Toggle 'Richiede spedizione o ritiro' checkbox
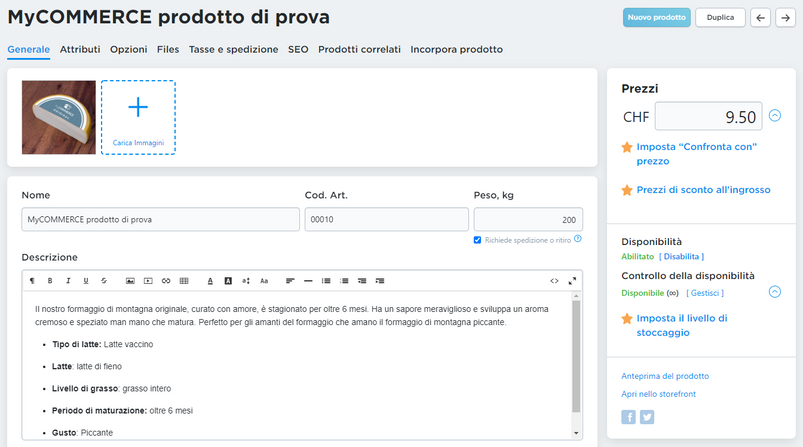The height and width of the screenshot is (447, 803). coord(477,240)
